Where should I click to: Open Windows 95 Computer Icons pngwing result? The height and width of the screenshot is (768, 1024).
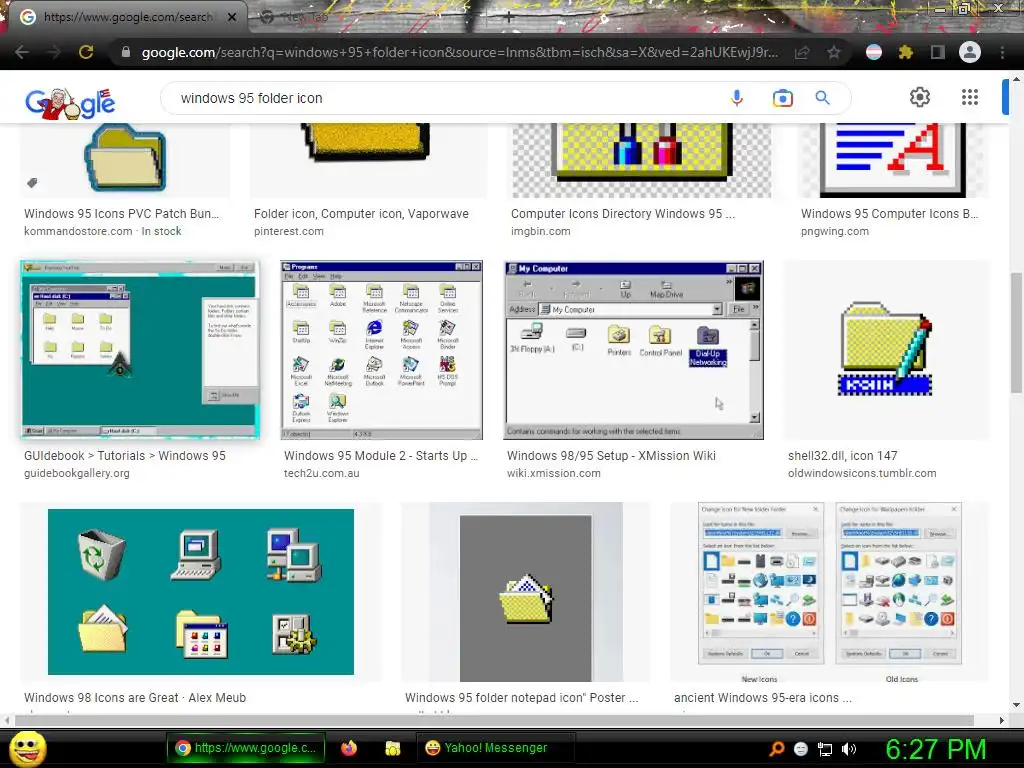pos(889,214)
